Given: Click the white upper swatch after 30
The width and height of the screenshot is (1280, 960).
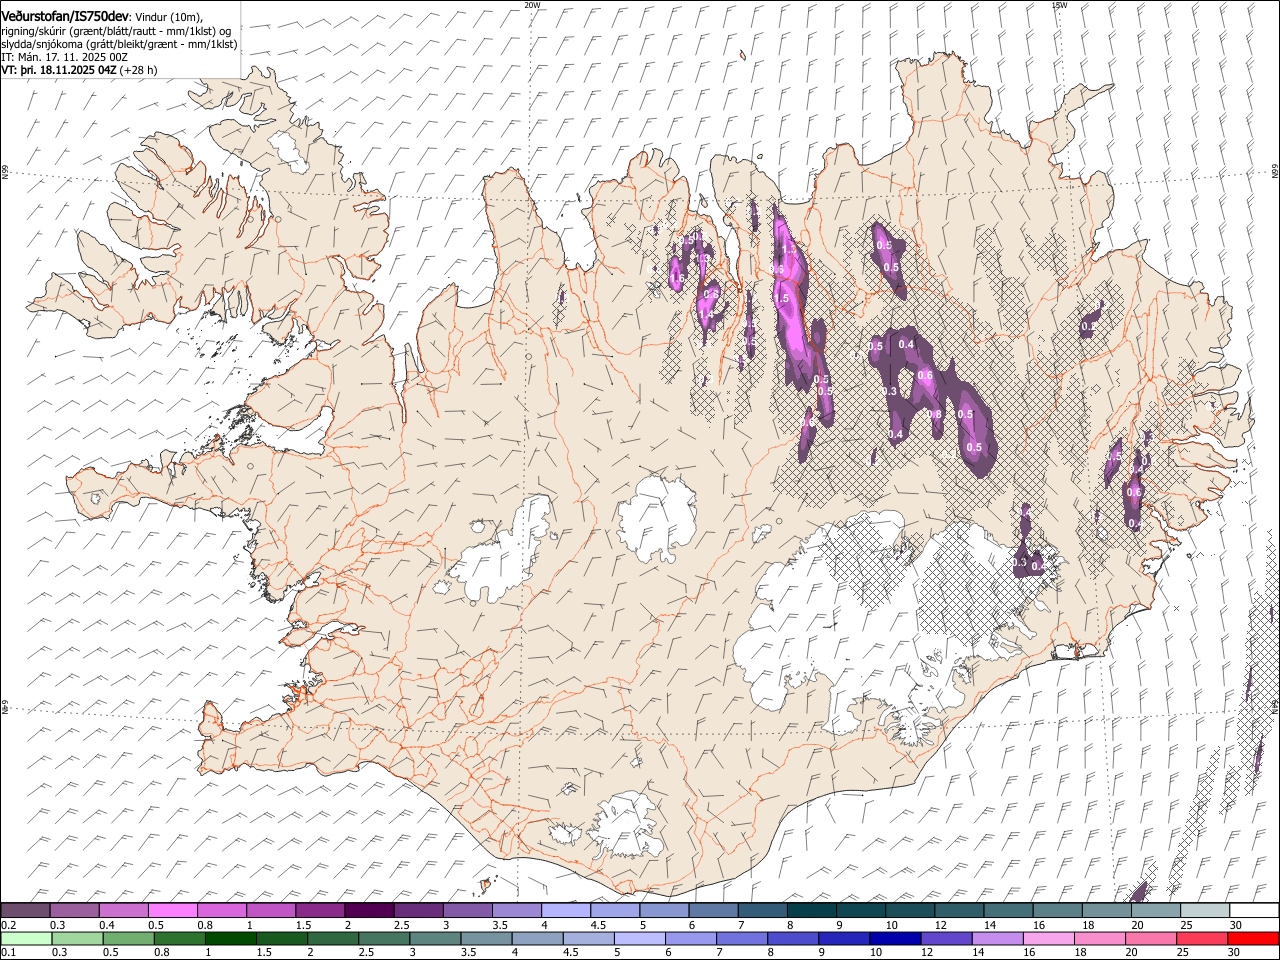Looking at the screenshot, I should pyautogui.click(x=1253, y=910).
